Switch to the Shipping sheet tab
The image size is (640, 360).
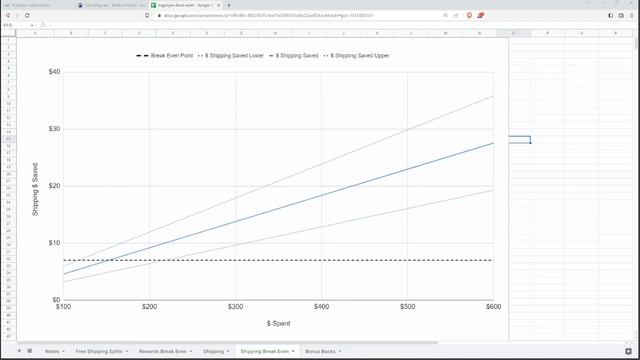point(213,351)
